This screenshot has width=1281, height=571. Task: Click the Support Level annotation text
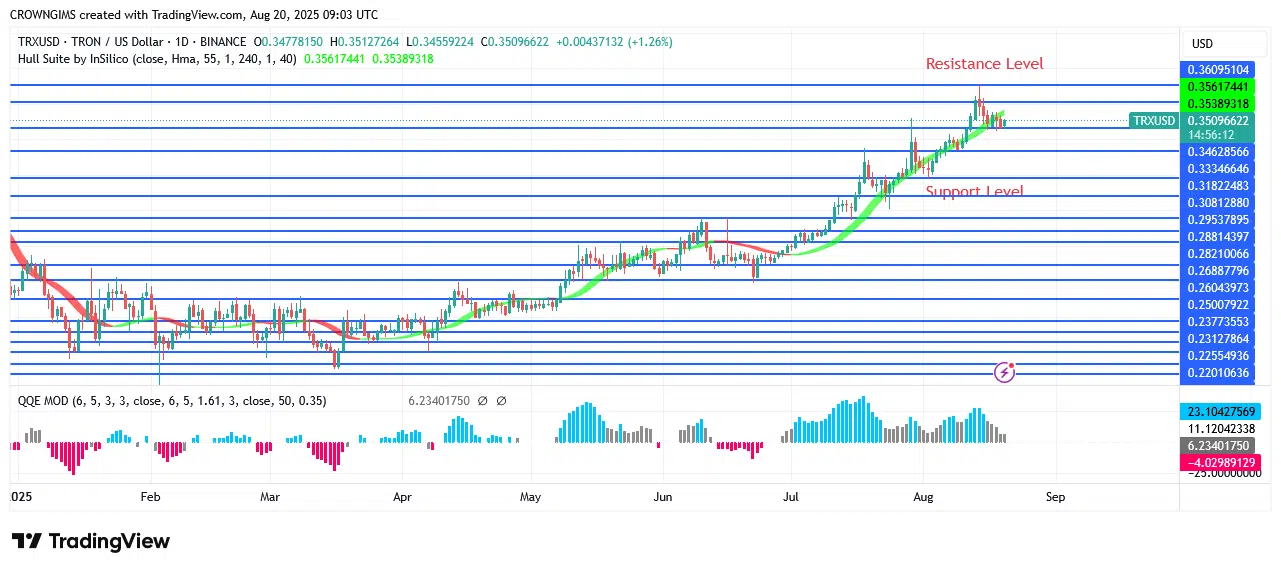point(974,192)
